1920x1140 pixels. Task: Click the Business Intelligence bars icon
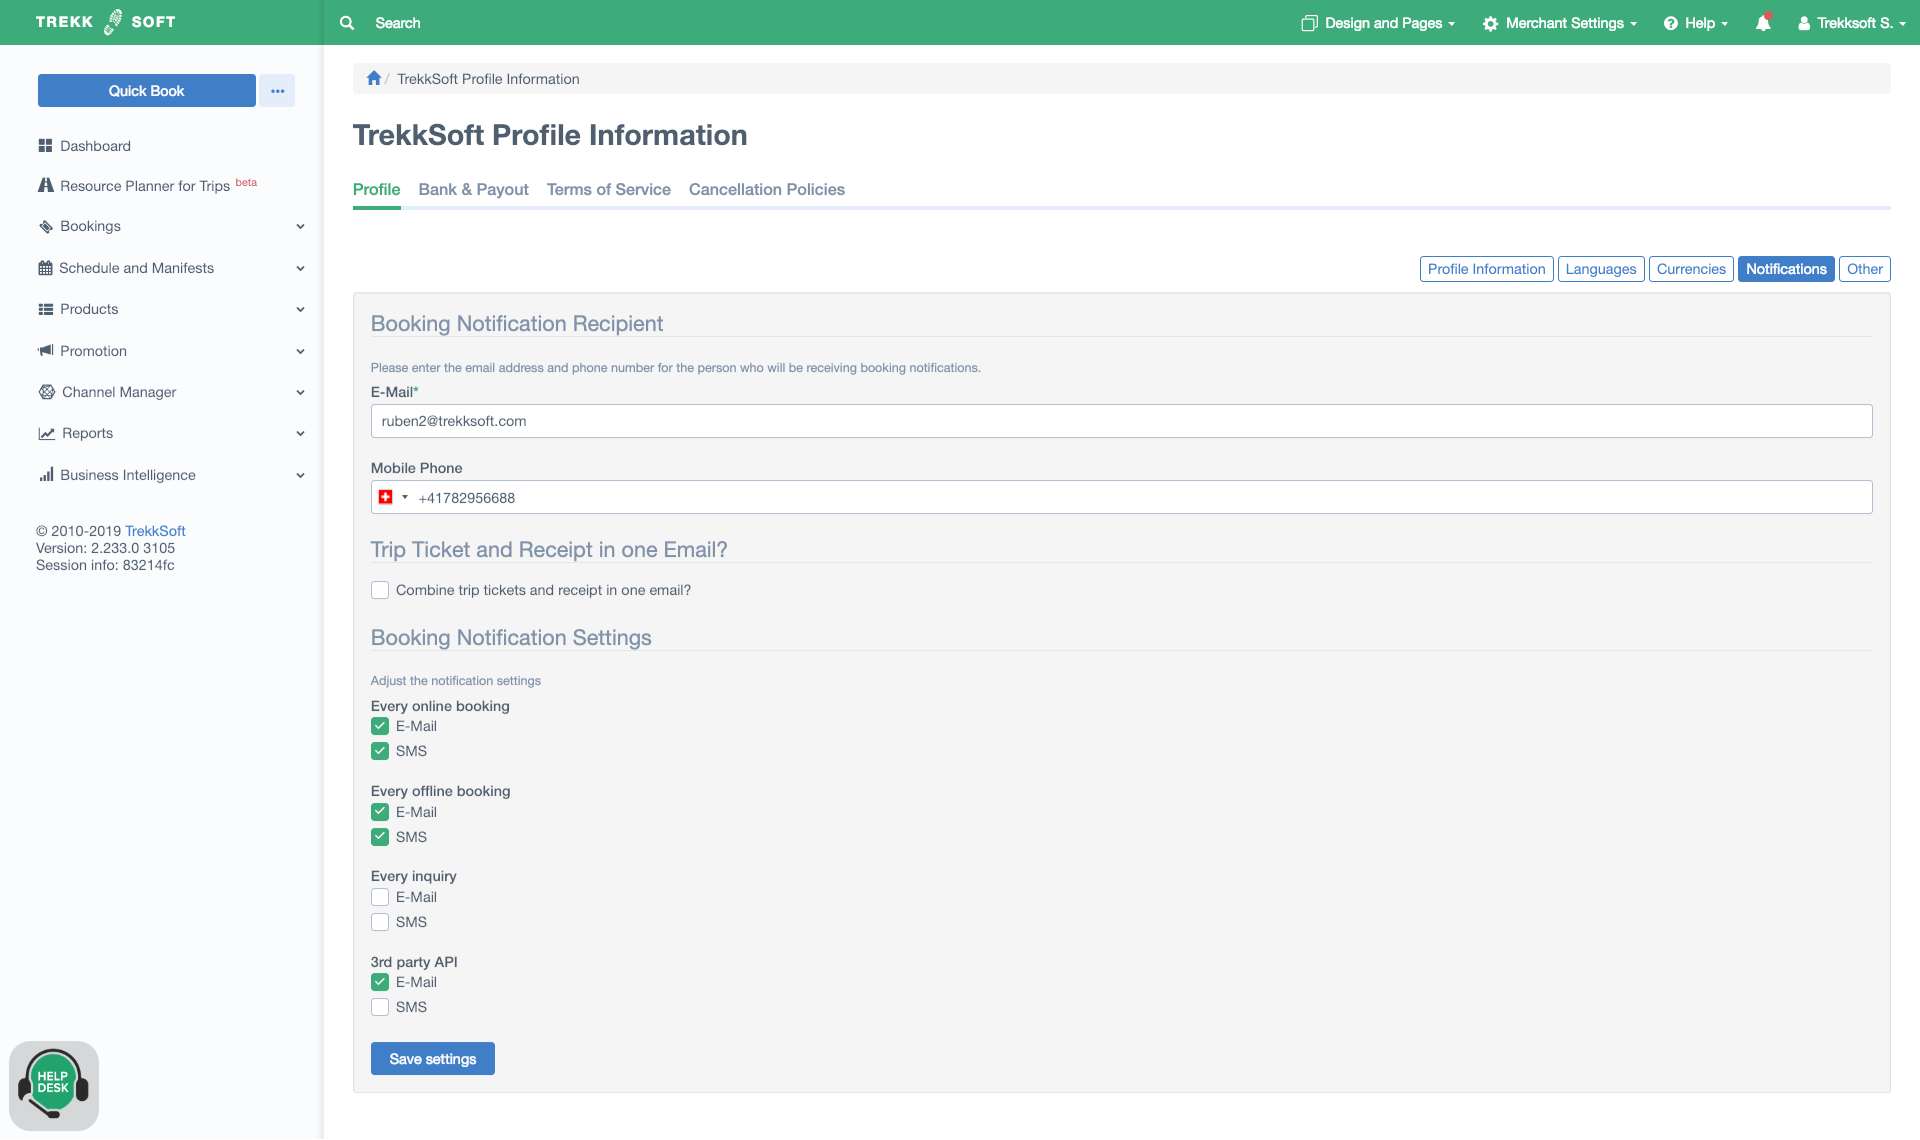46,475
